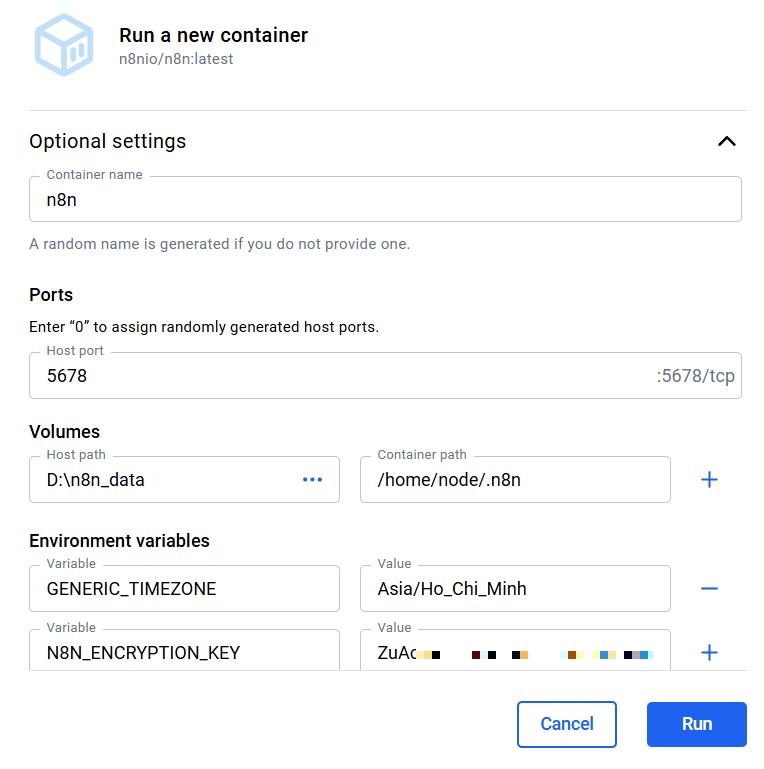
Task: Add another environment variable with plus icon
Action: point(709,653)
